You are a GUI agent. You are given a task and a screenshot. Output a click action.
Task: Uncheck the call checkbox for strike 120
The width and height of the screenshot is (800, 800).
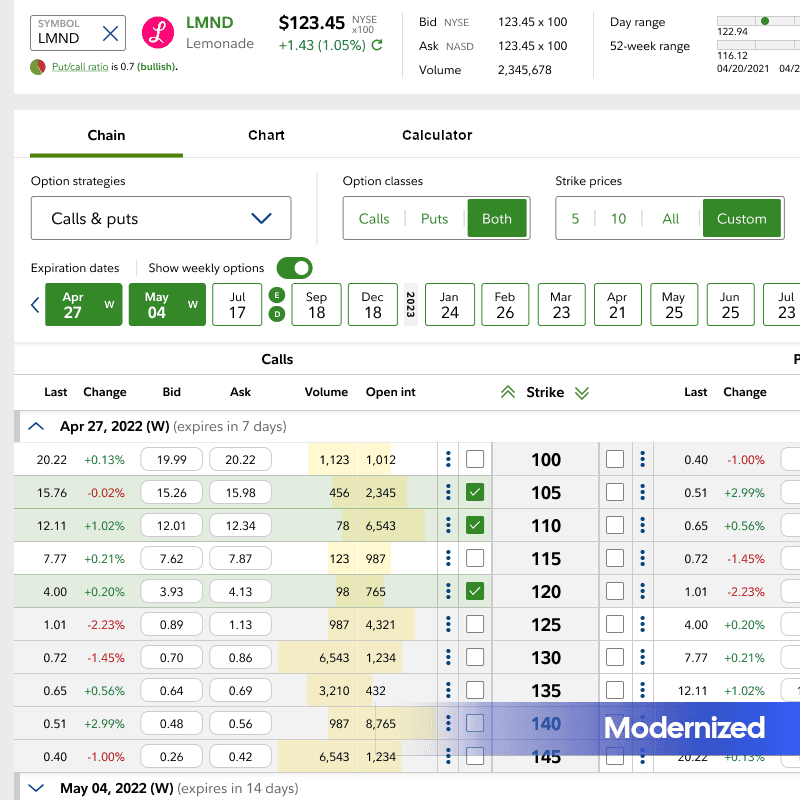pos(475,591)
